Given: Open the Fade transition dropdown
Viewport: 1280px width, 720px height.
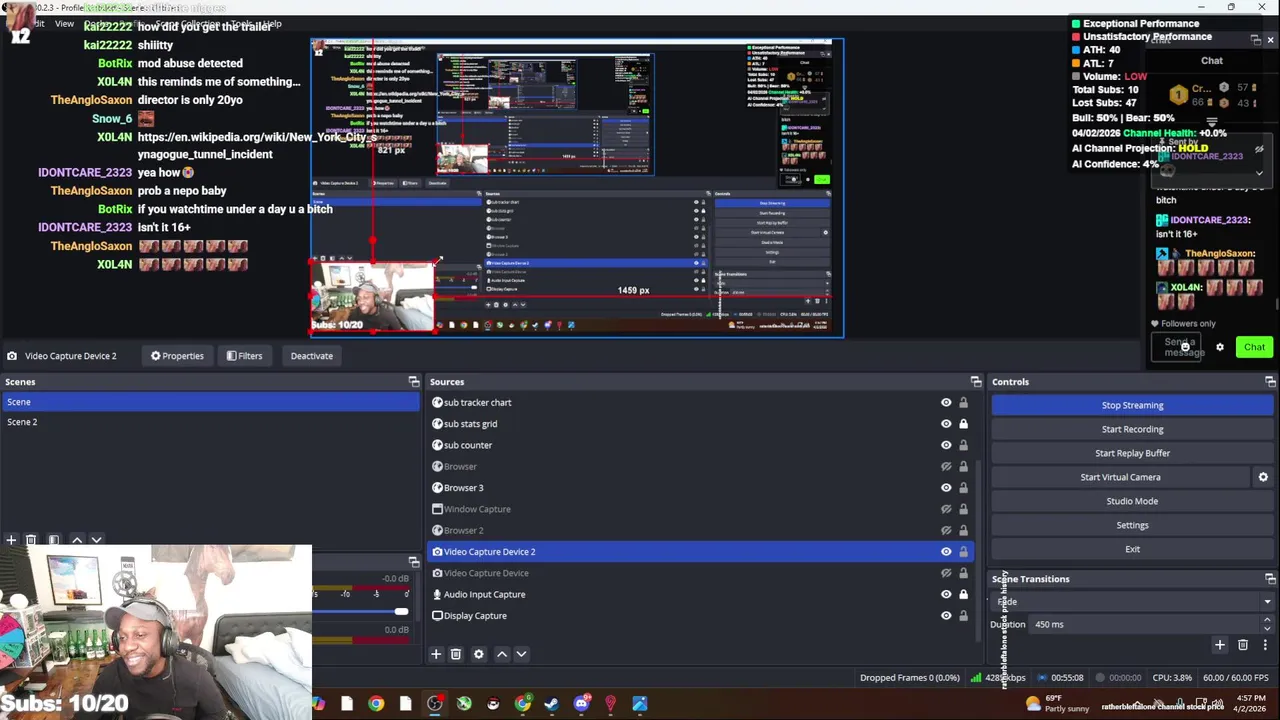Looking at the screenshot, I should tap(1133, 602).
